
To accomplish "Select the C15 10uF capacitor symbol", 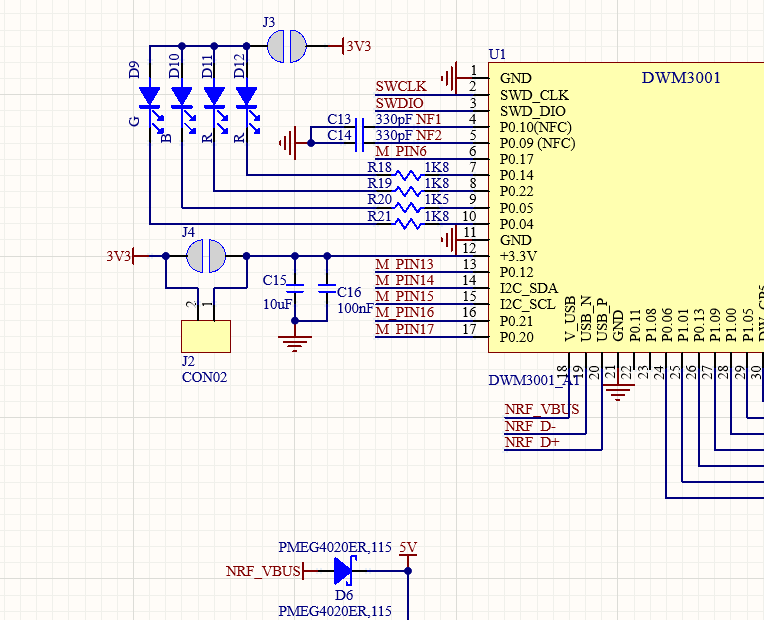I will 294,288.
